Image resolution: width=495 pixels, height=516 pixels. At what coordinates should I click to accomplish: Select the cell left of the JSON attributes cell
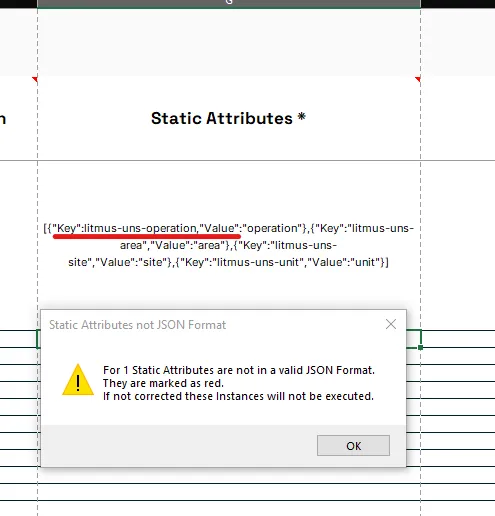(x=19, y=245)
